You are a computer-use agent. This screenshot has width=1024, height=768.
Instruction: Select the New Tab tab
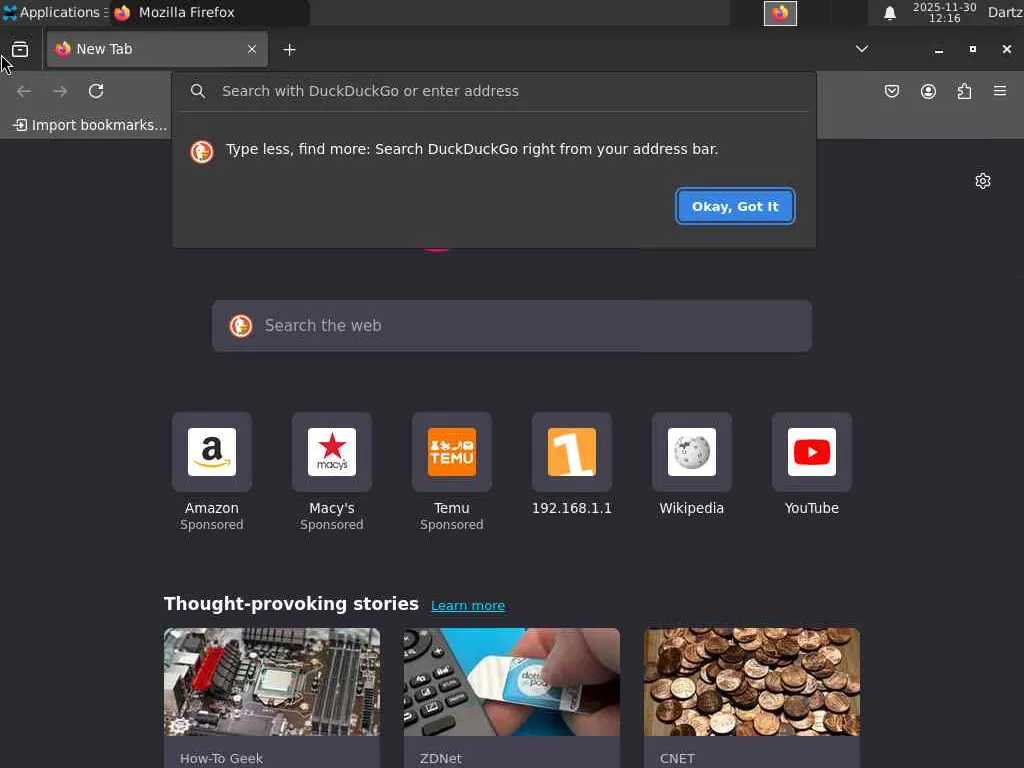[x=157, y=49]
